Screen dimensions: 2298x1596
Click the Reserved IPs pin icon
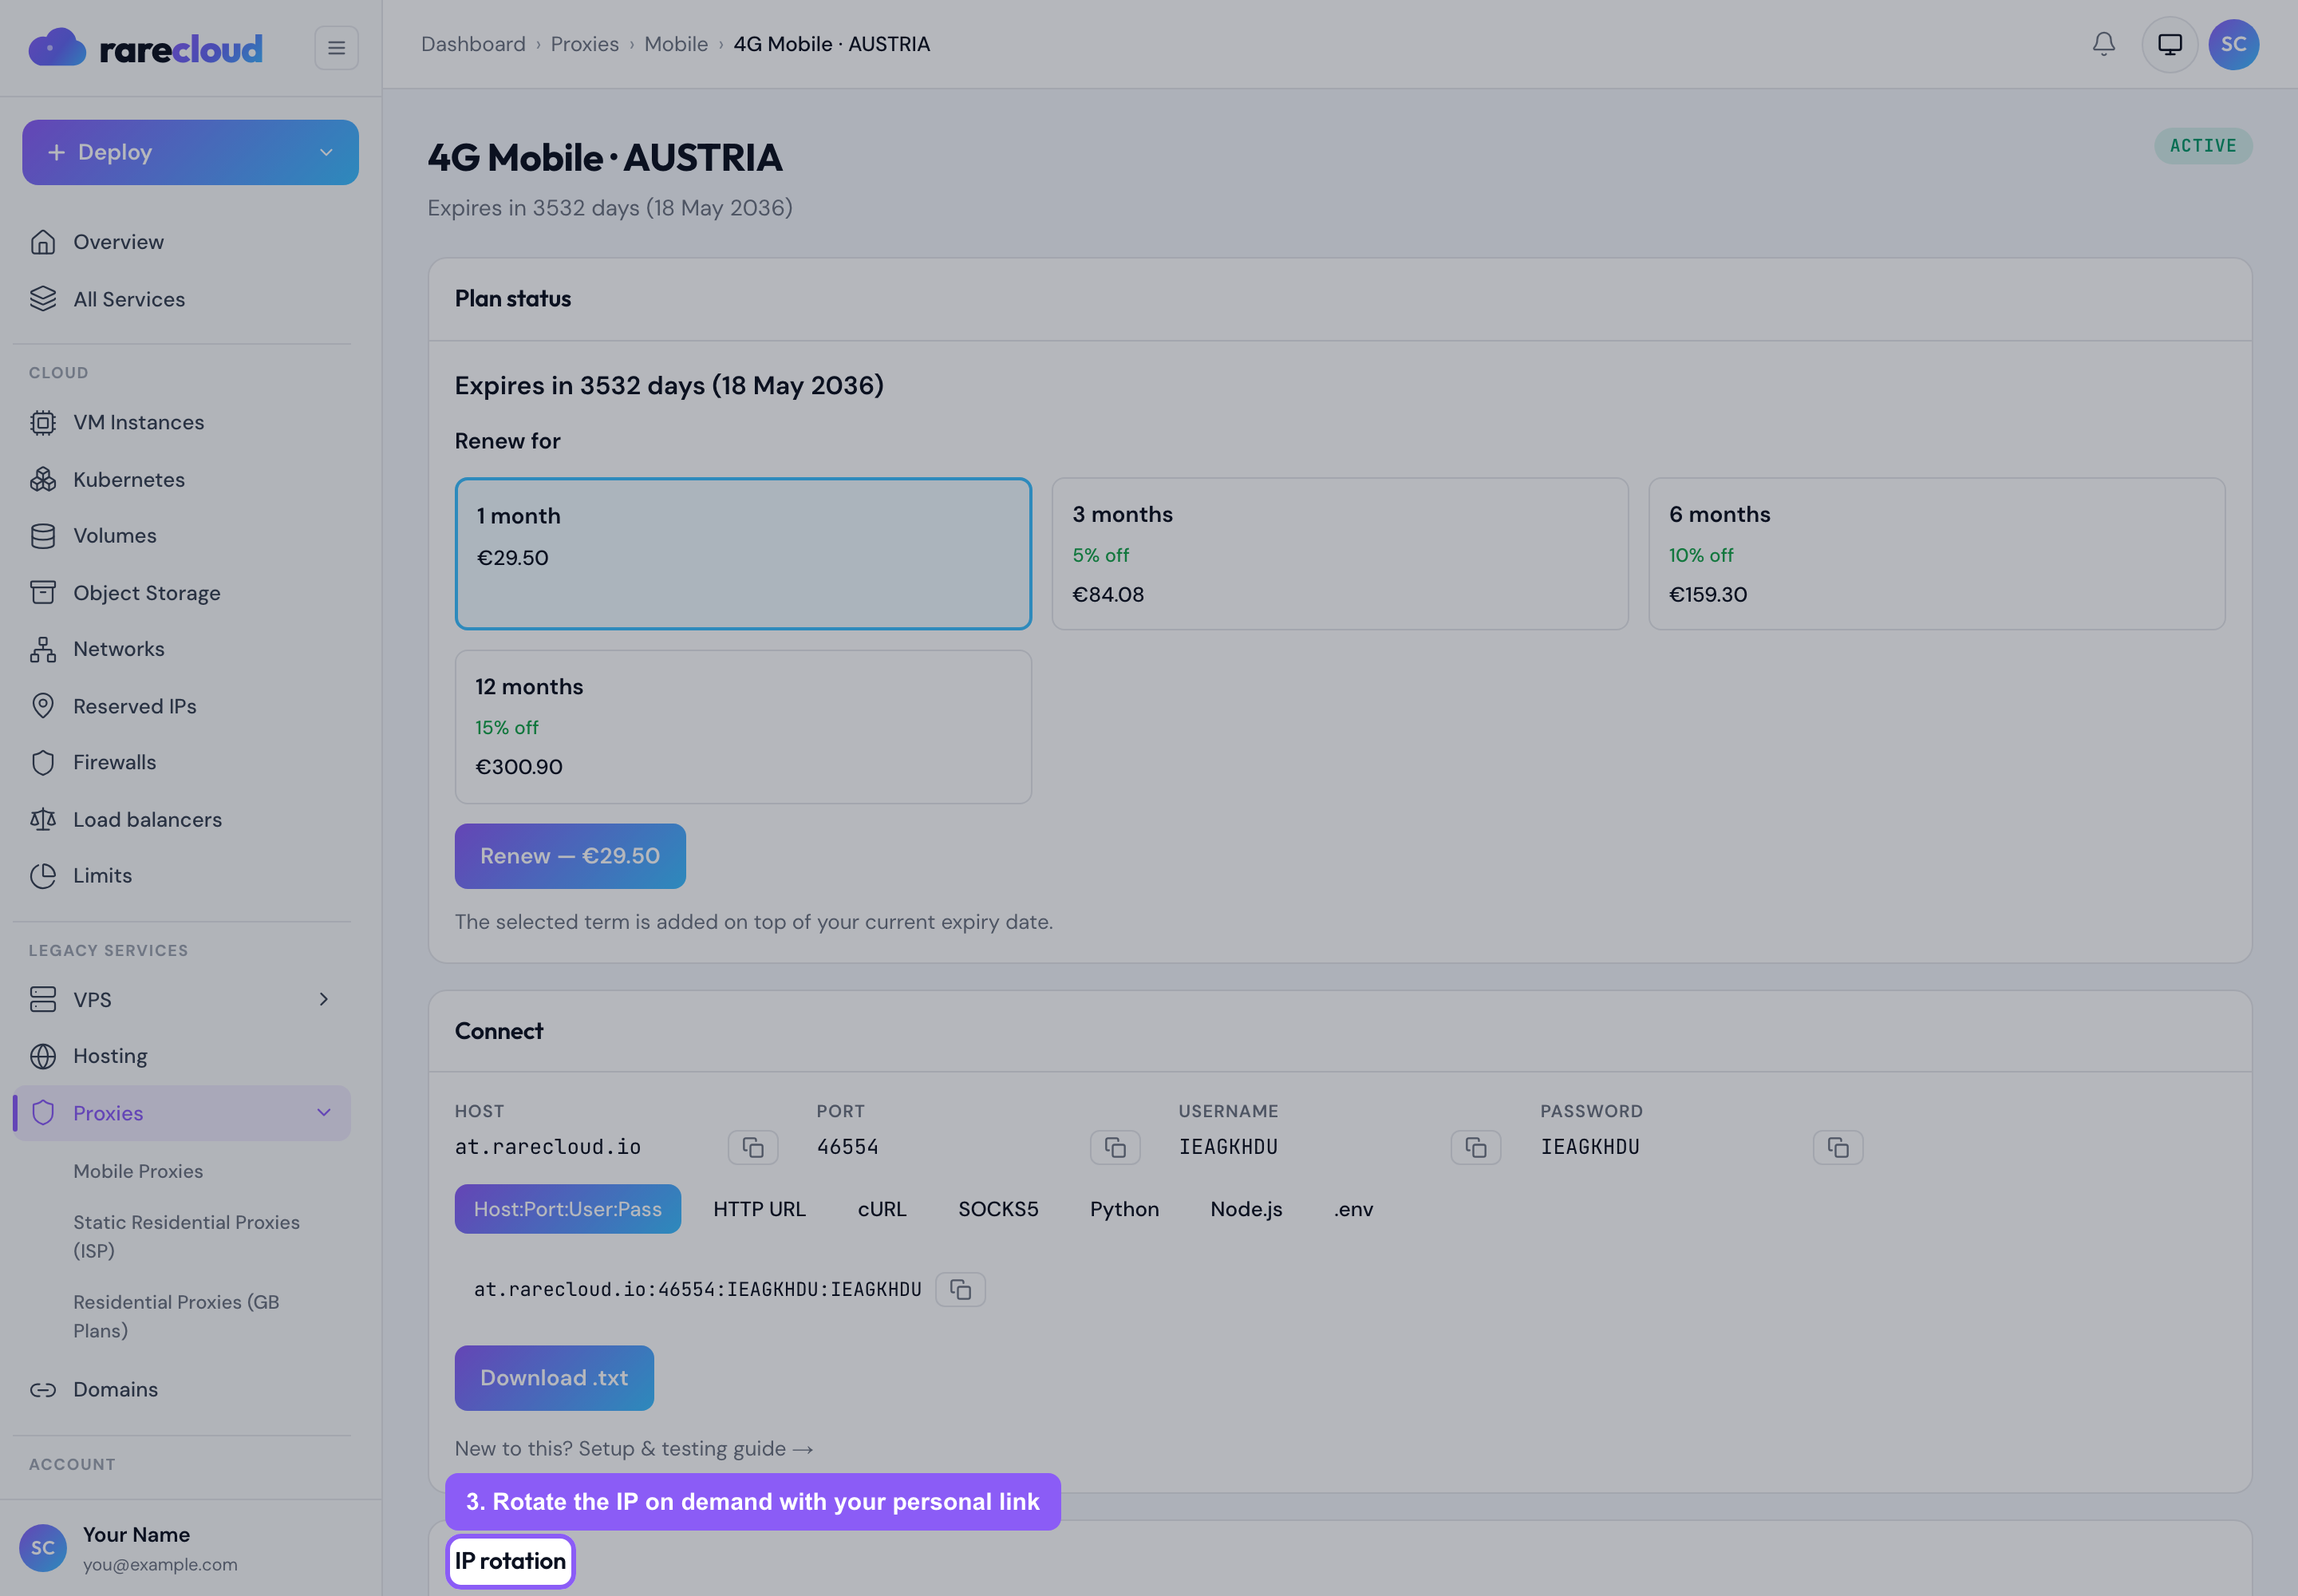pos(43,706)
